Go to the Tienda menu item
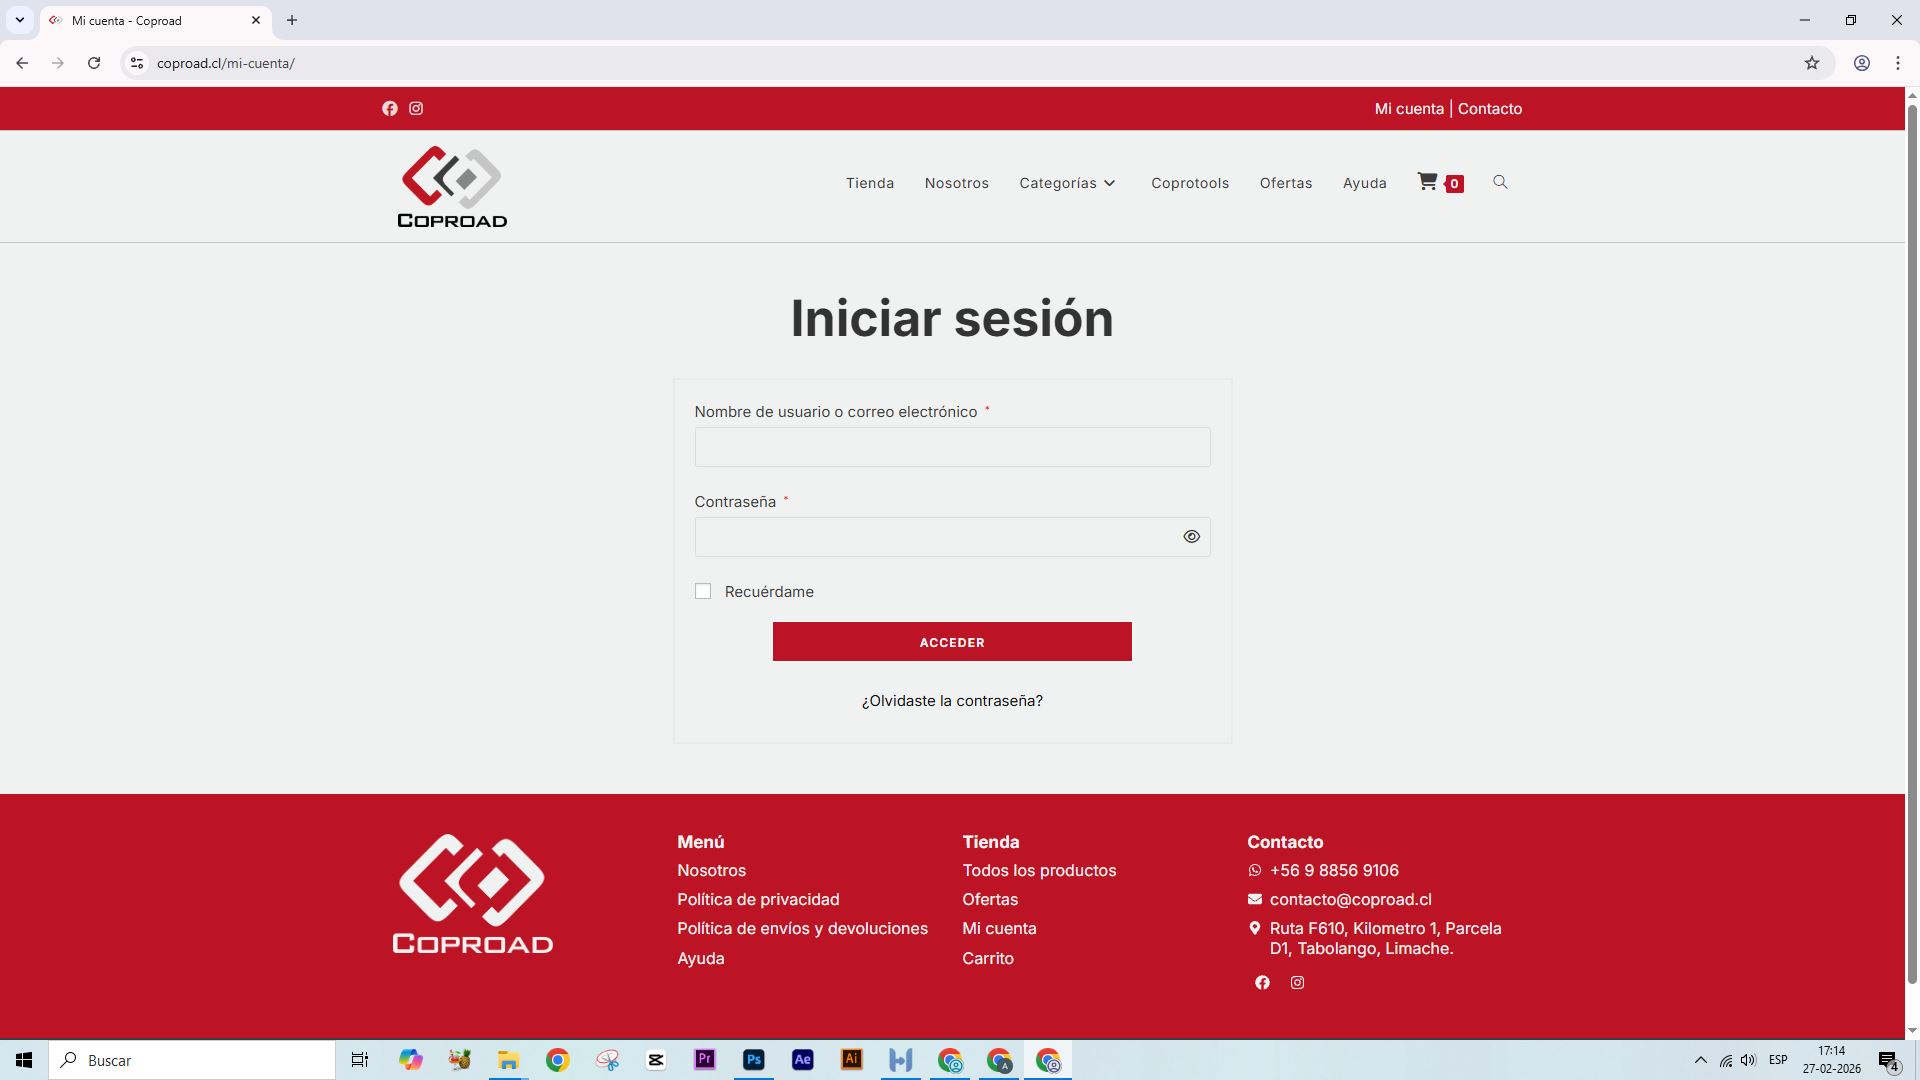 869,183
